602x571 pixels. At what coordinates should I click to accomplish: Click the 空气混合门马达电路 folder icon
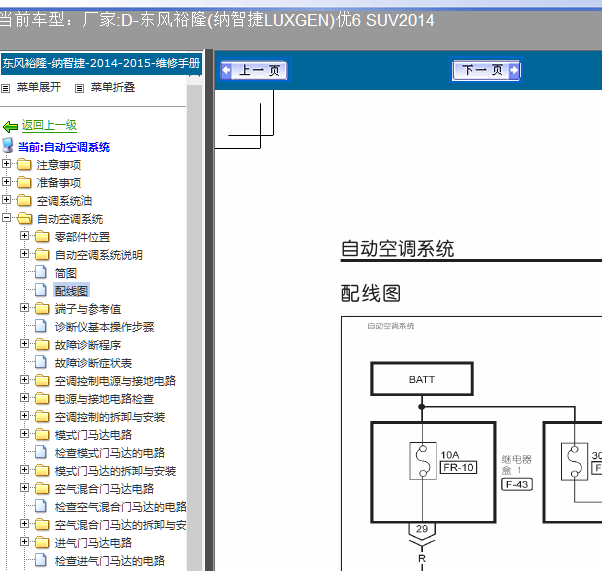[x=42, y=488]
